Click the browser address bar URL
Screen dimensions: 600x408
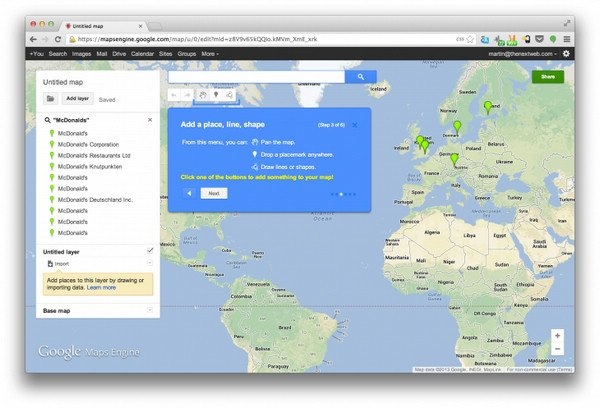[197, 39]
